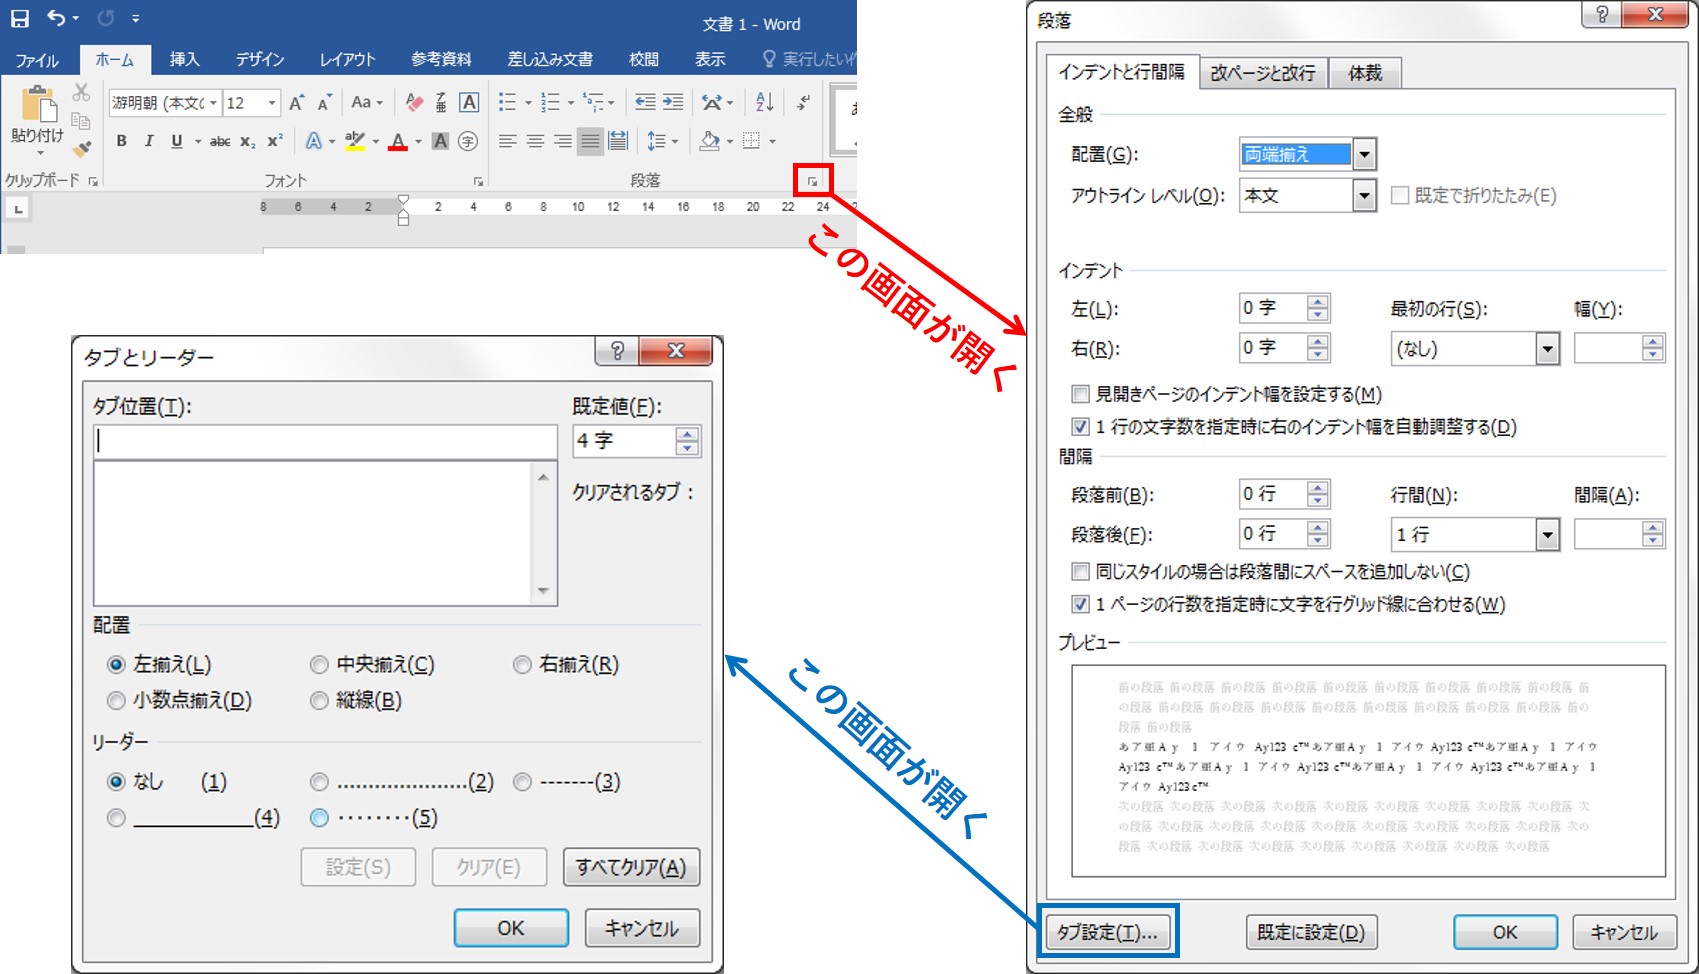1699x974 pixels.
Task: Click the A-to-Z sort icon
Action: [765, 102]
